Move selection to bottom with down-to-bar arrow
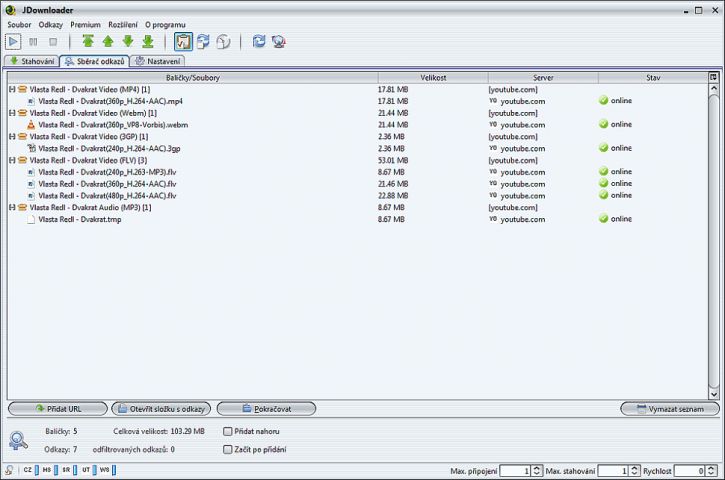Image resolution: width=725 pixels, height=480 pixels. [148, 42]
